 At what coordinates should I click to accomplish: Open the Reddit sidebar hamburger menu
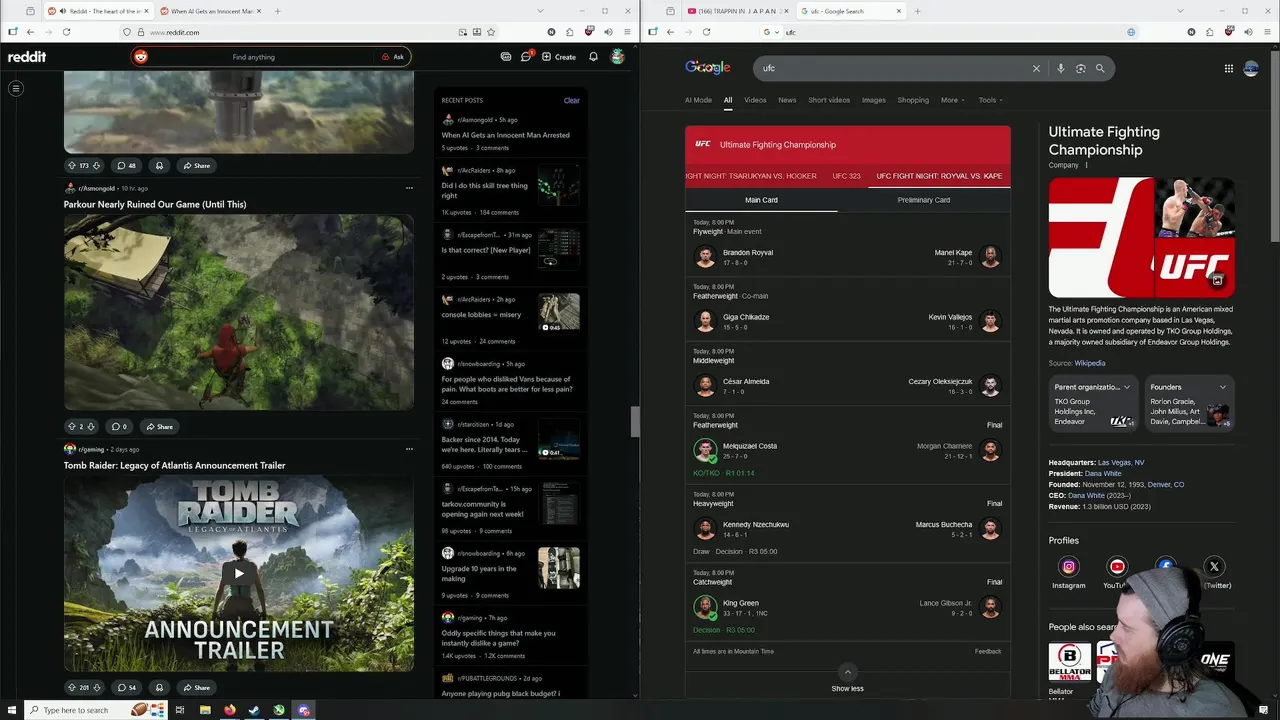(16, 89)
